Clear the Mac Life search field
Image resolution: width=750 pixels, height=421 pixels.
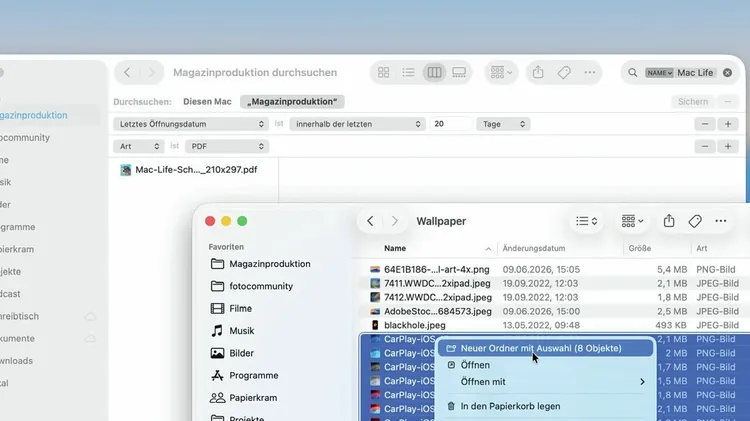click(727, 73)
